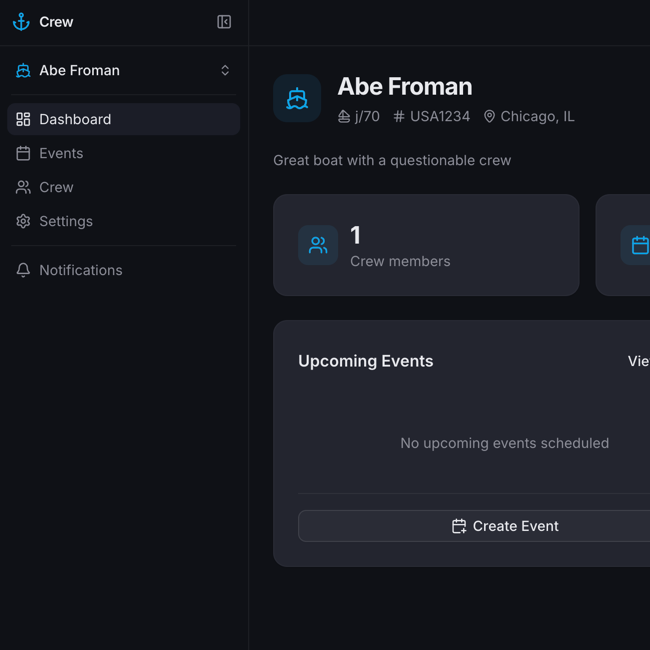Click the Notifications bell icon
The width and height of the screenshot is (650, 650).
[23, 270]
